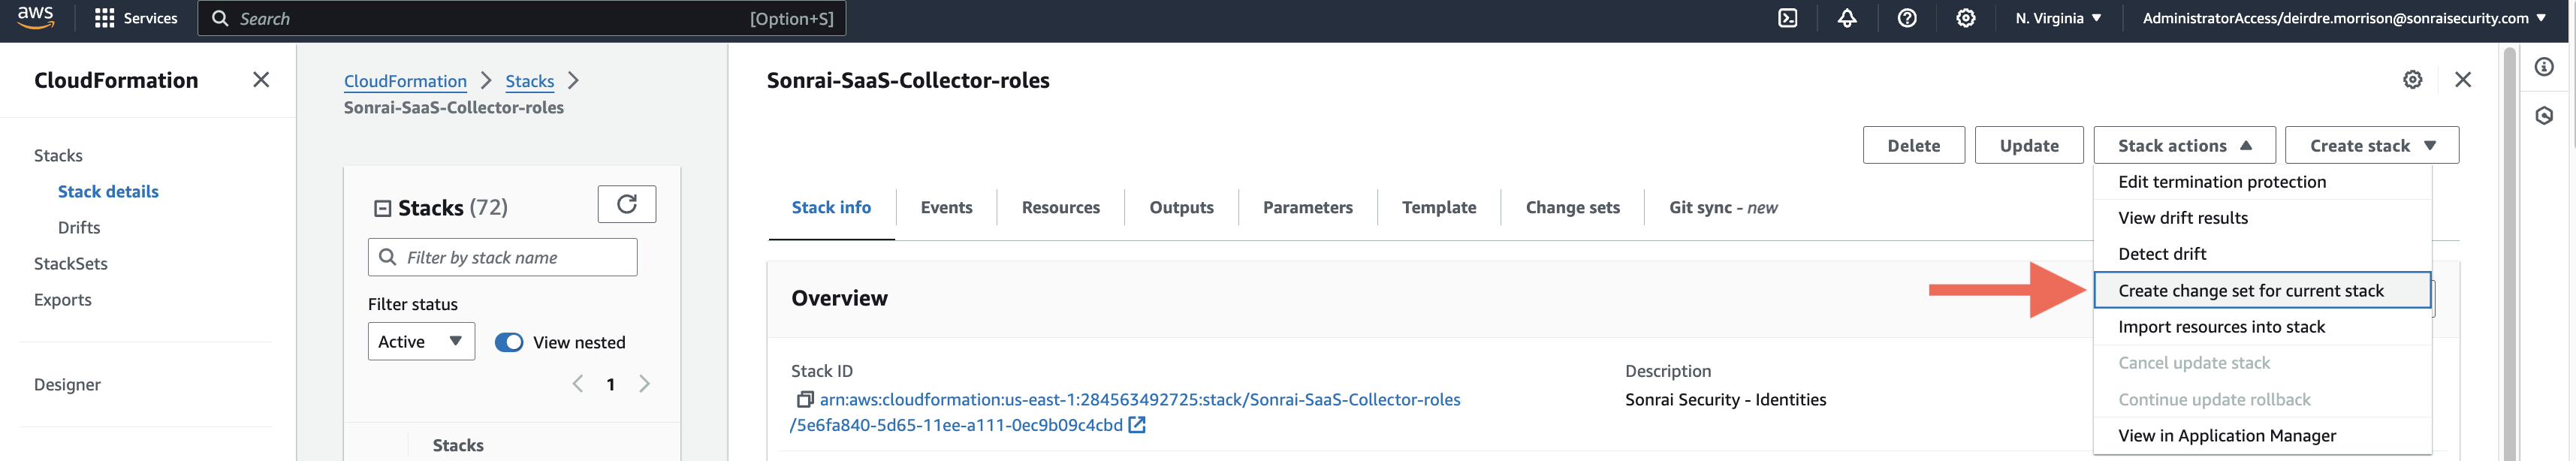
Task: Open stack panel preferences gear icon
Action: click(x=2412, y=80)
